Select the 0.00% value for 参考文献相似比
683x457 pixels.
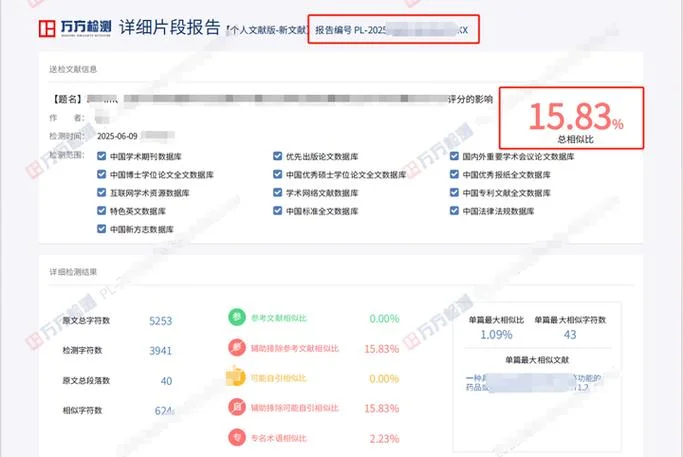[x=384, y=319]
